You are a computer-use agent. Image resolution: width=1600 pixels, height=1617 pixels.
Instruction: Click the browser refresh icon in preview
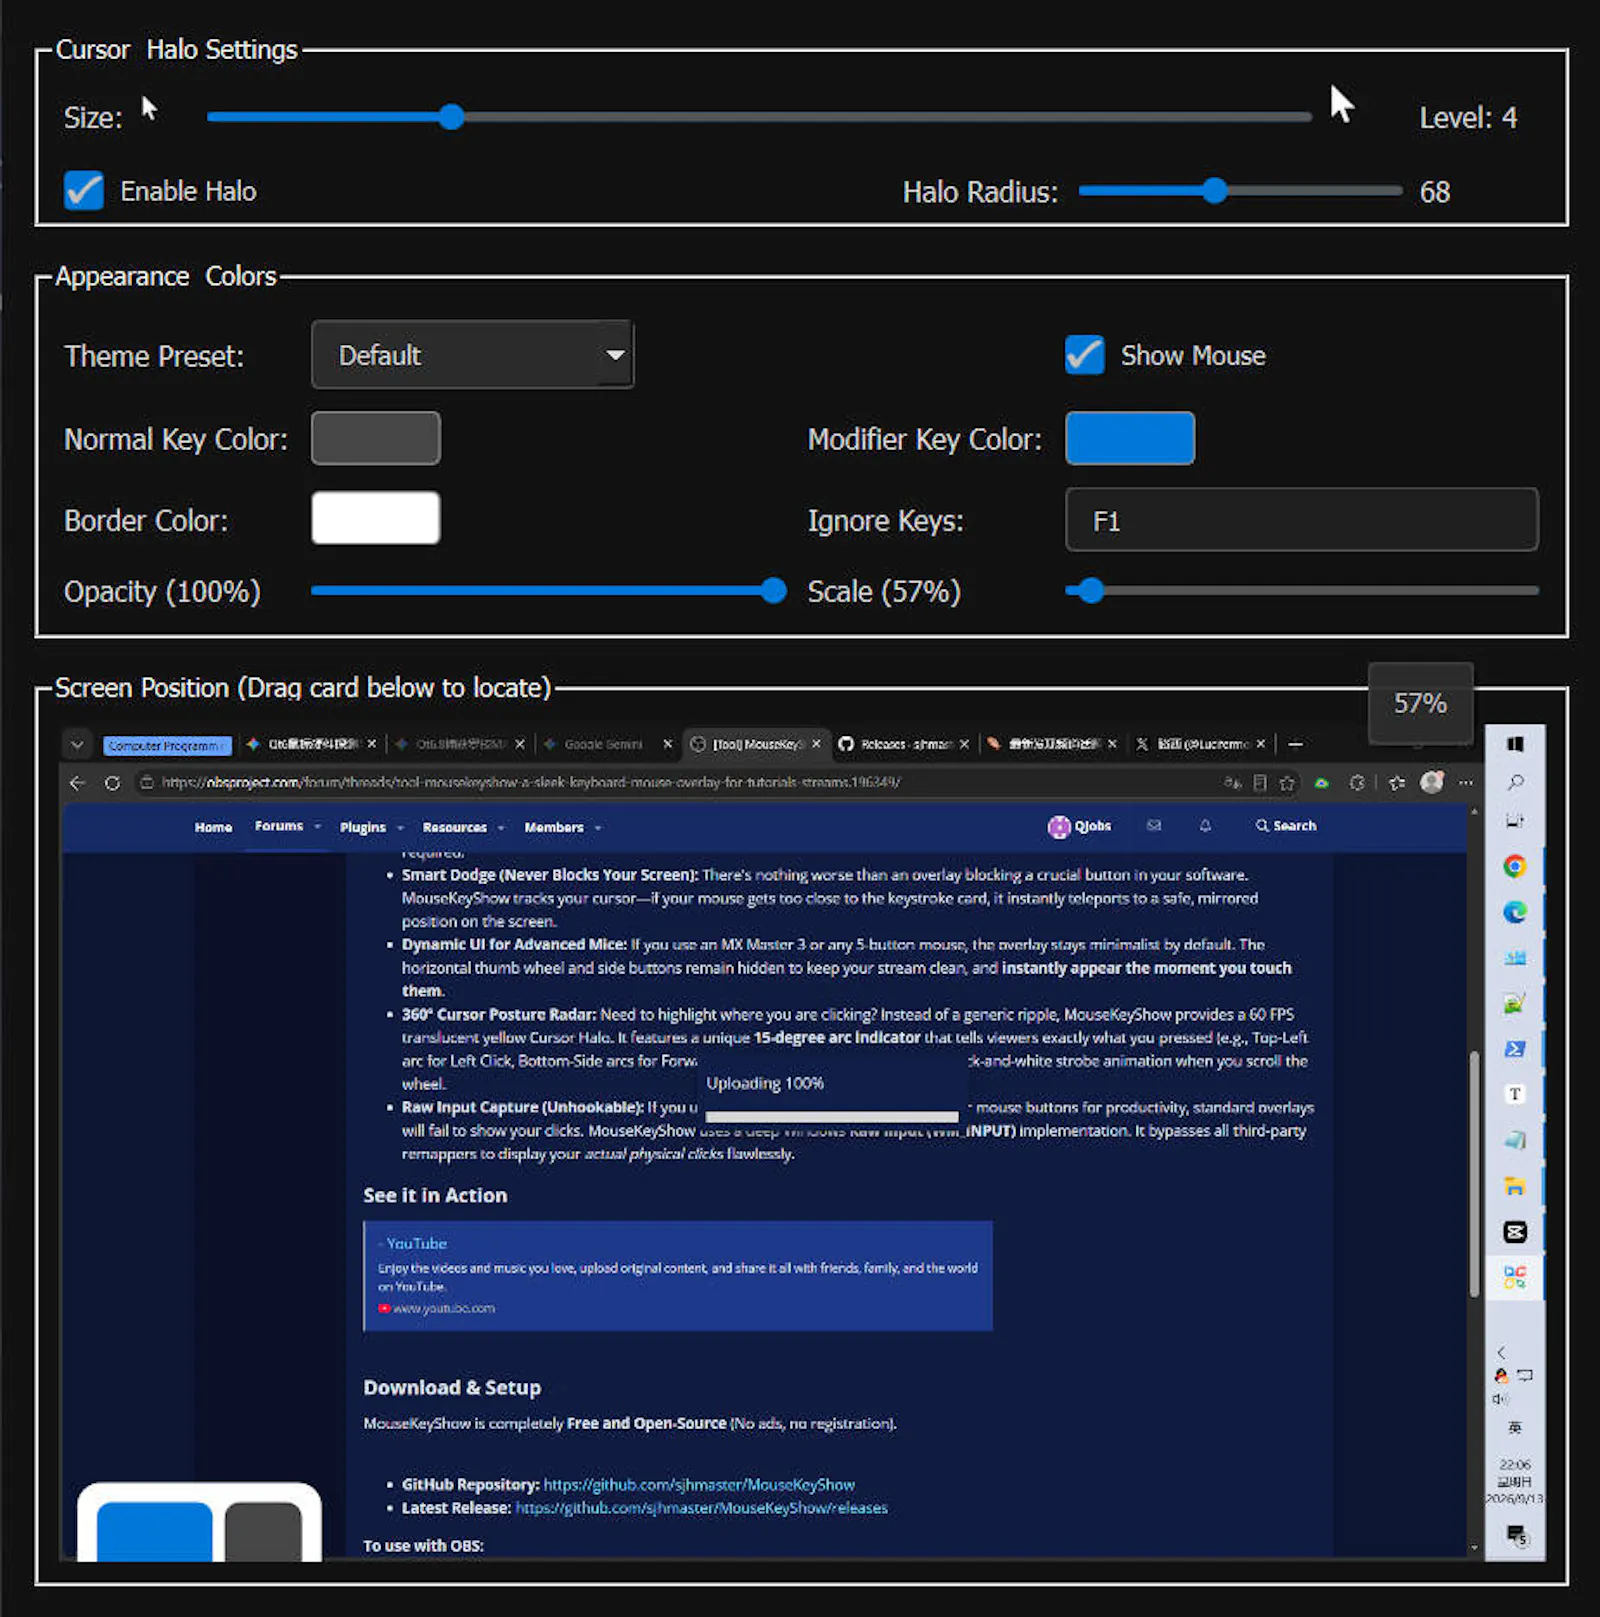click(112, 783)
